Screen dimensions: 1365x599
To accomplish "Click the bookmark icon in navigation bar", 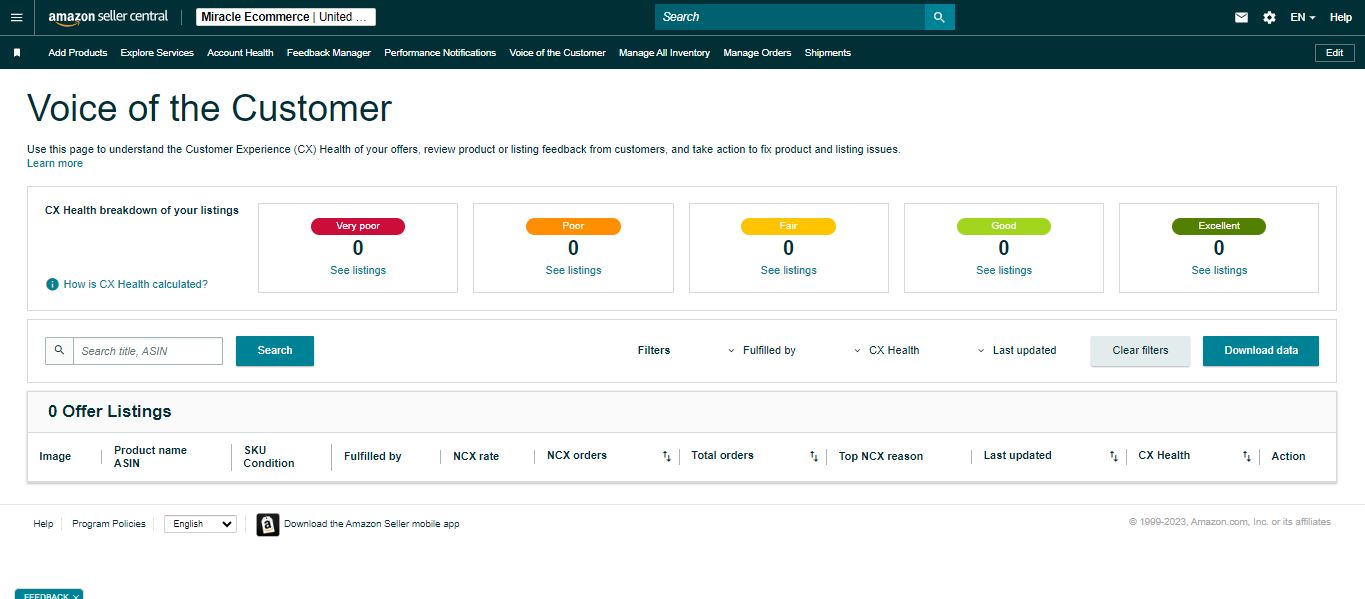I will [17, 53].
